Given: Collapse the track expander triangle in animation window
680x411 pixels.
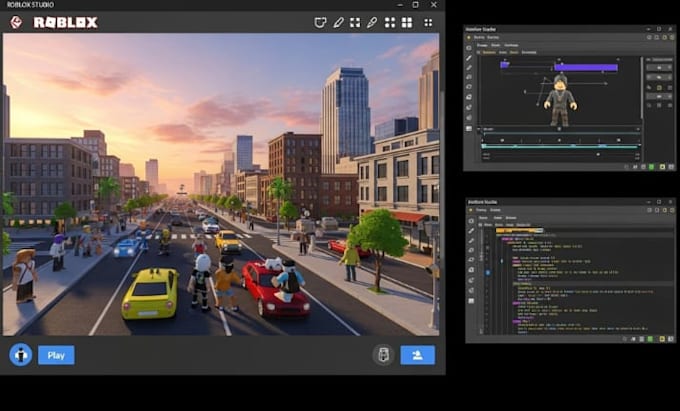Looking at the screenshot, I should tap(478, 129).
